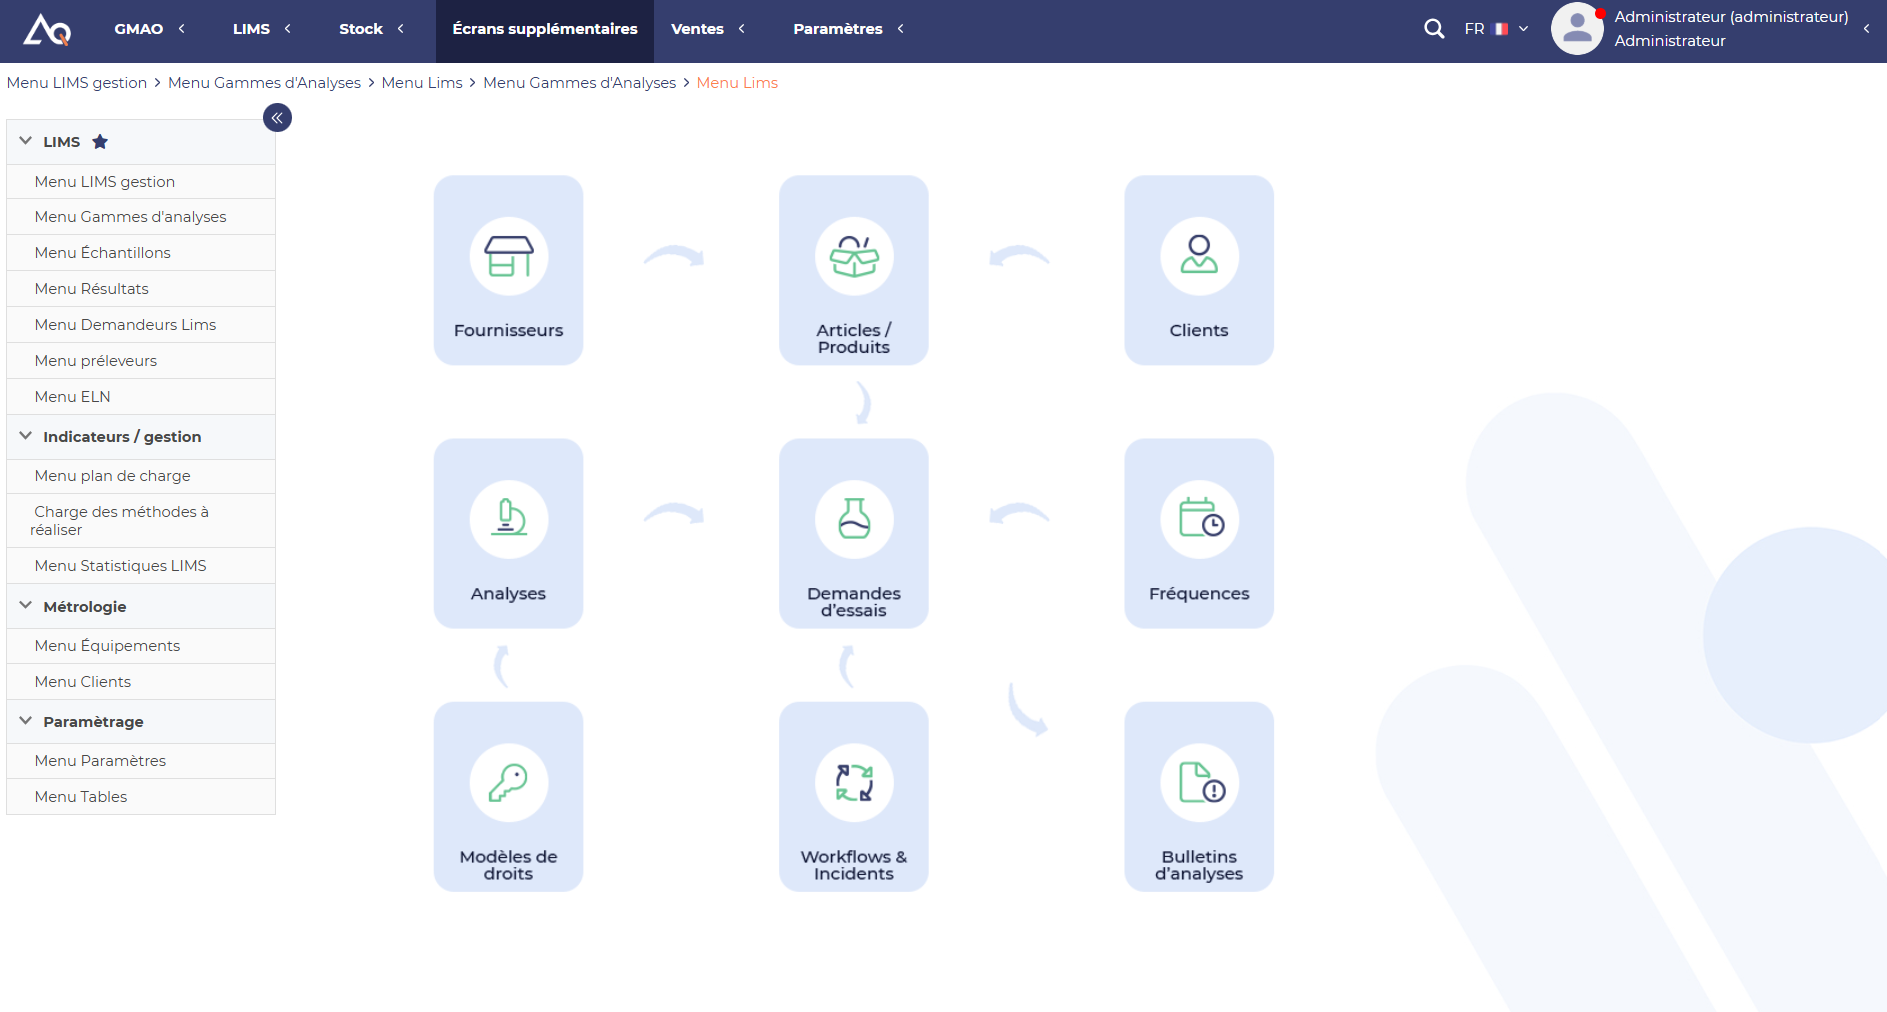Image resolution: width=1887 pixels, height=1012 pixels.
Task: Open the Modèles de droits key icon
Action: click(508, 782)
